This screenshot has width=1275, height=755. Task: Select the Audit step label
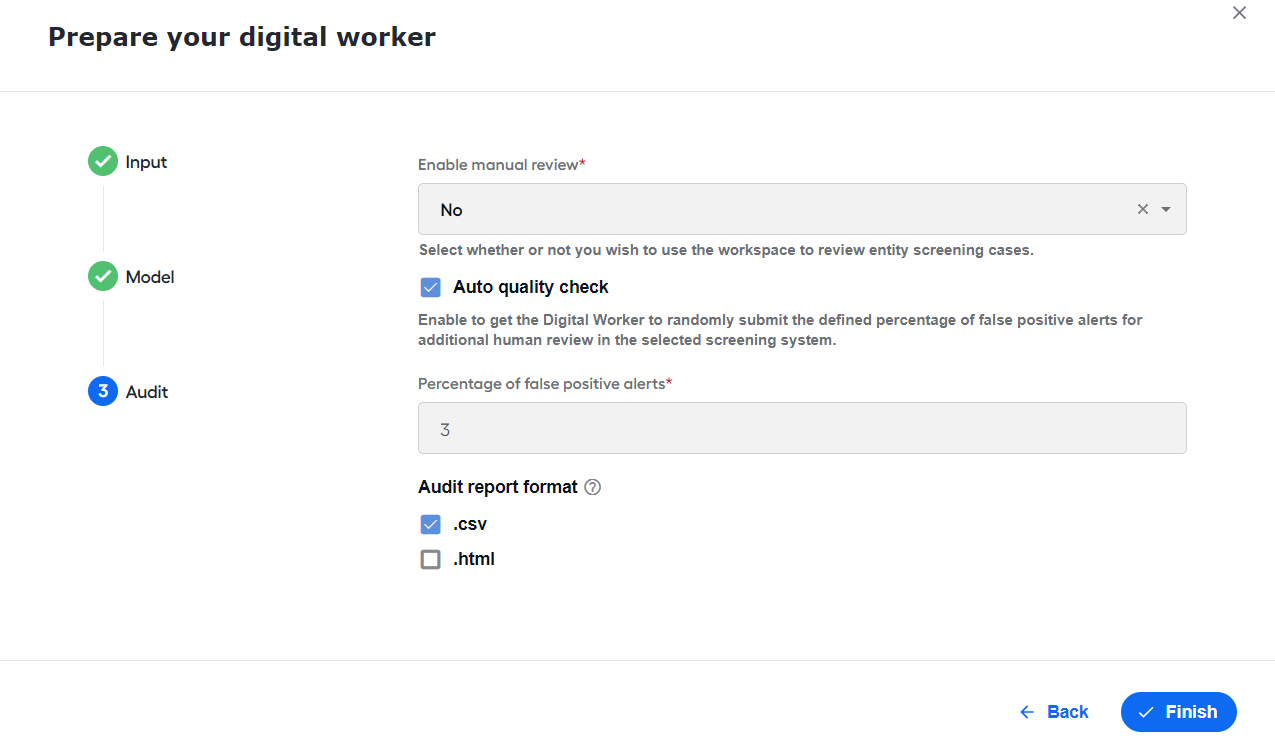[147, 392]
